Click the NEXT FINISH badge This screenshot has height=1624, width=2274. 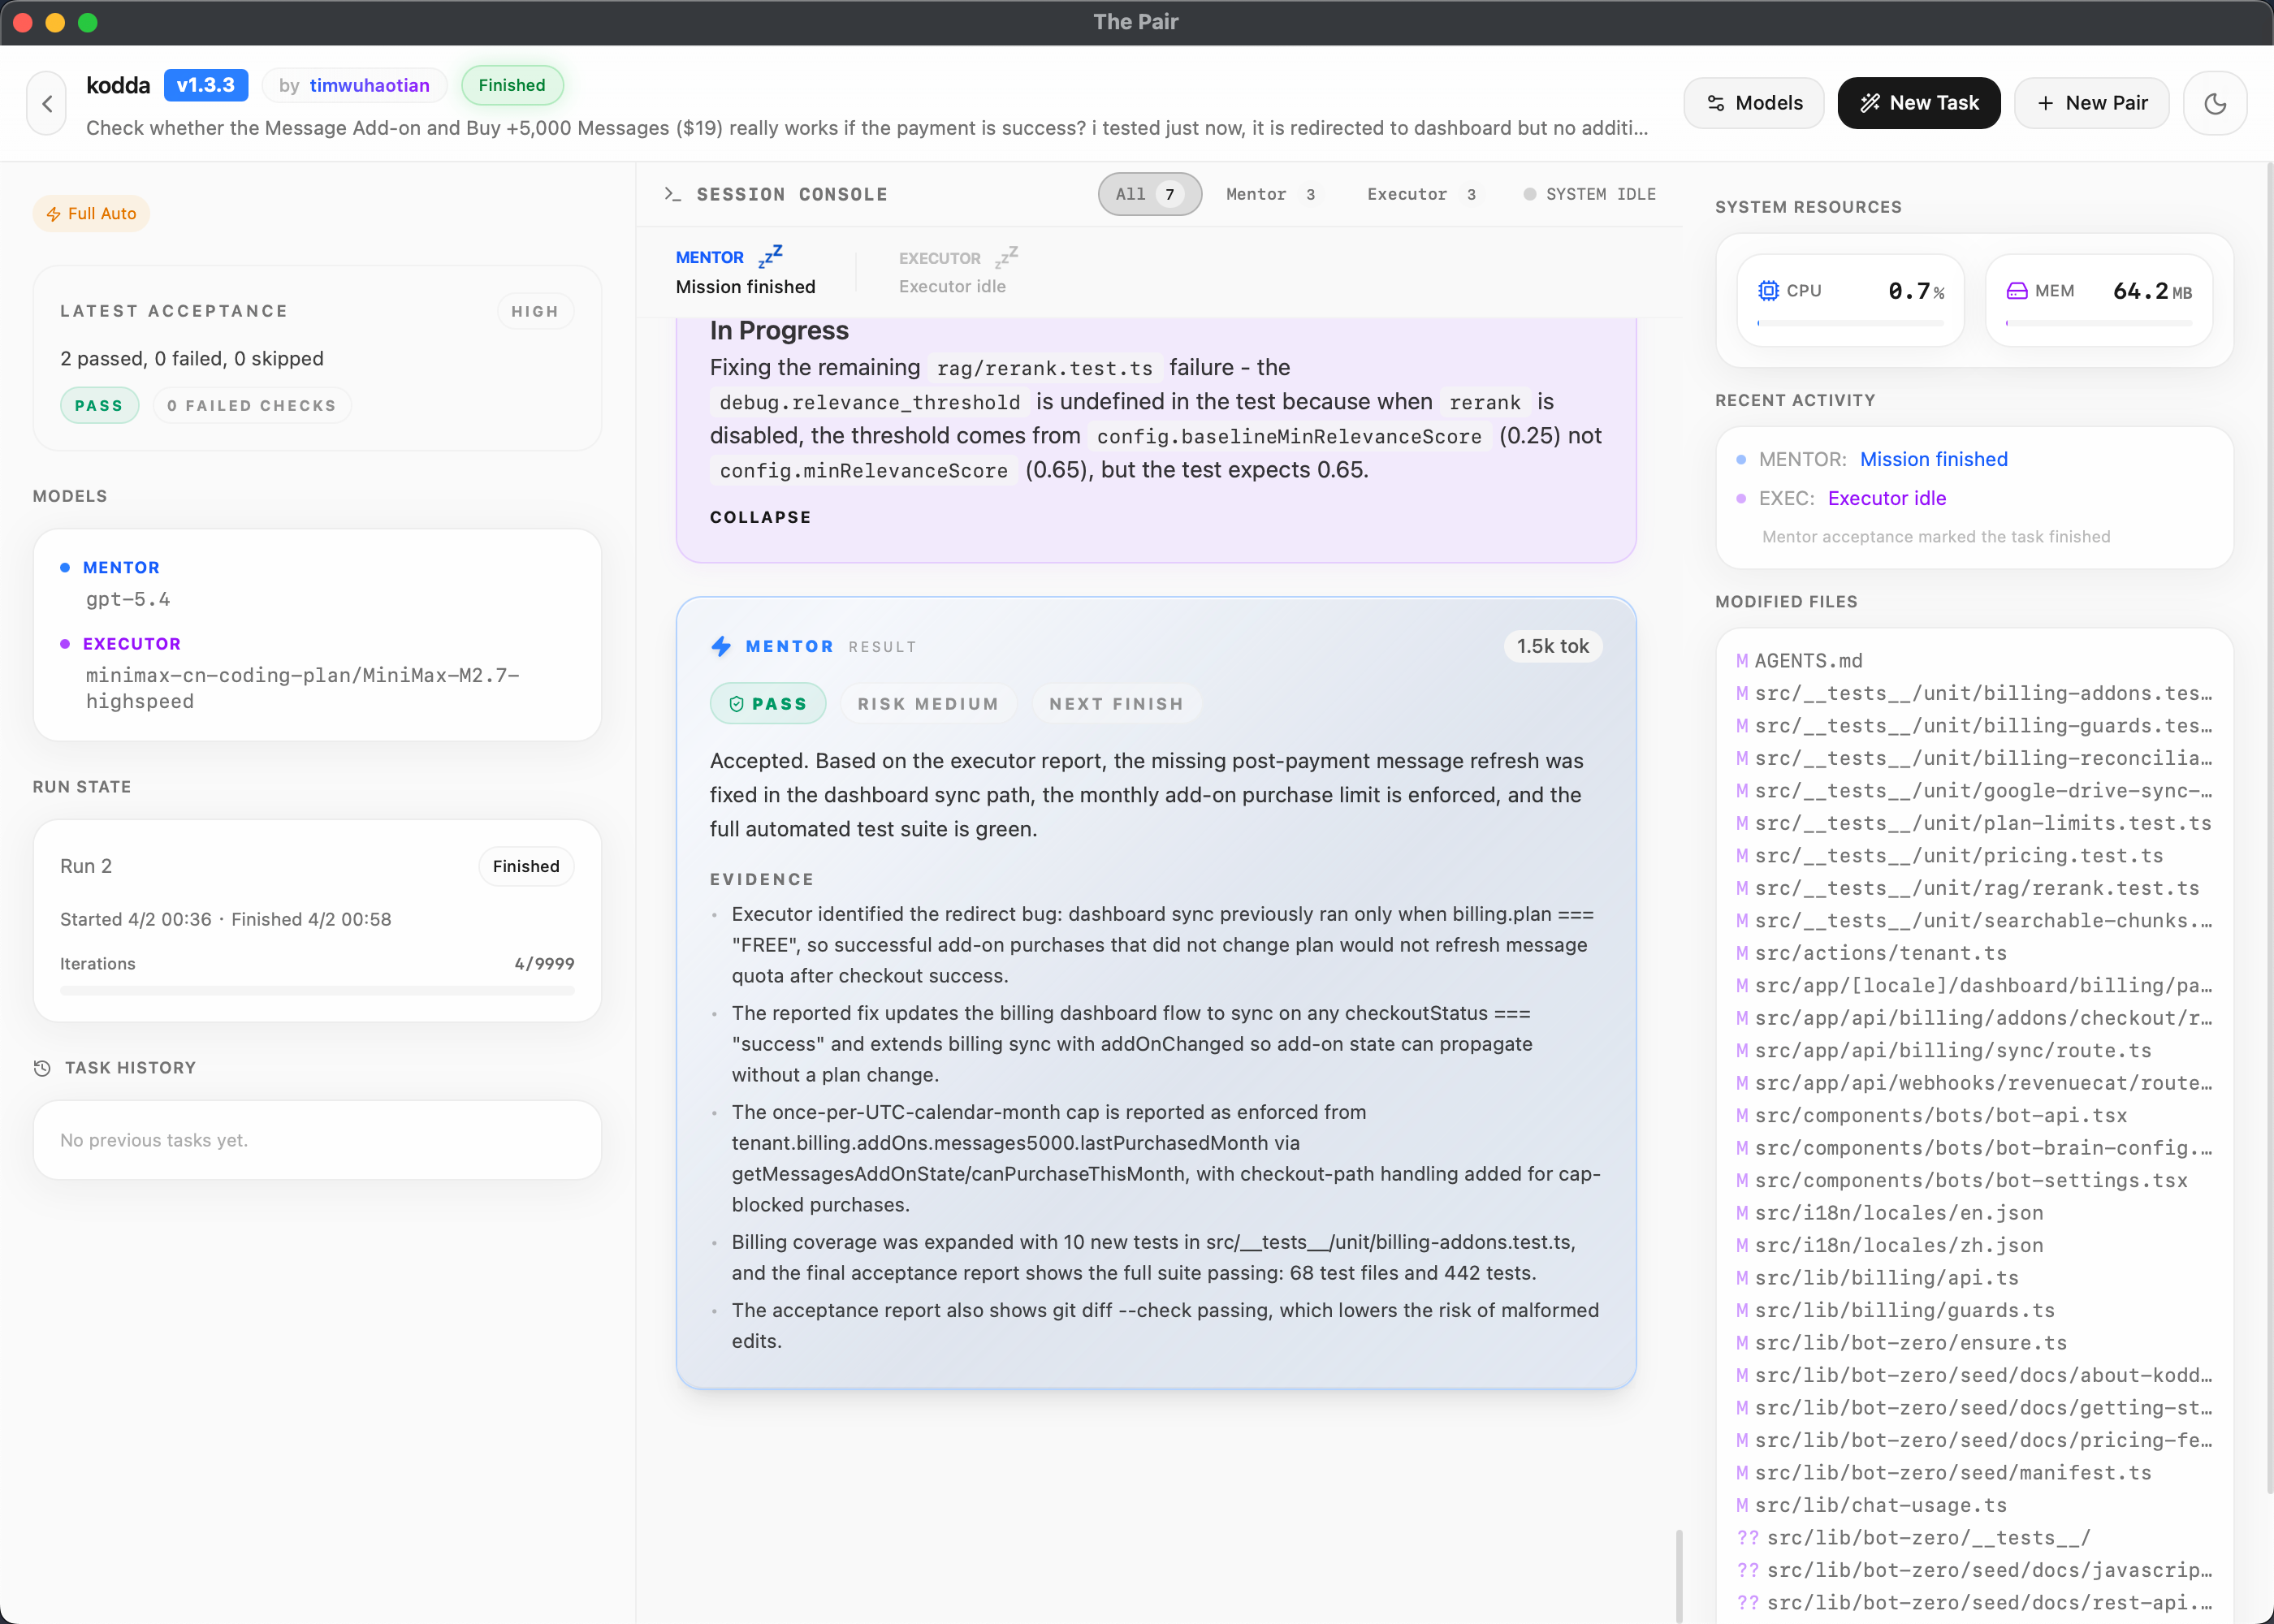pyautogui.click(x=1116, y=704)
